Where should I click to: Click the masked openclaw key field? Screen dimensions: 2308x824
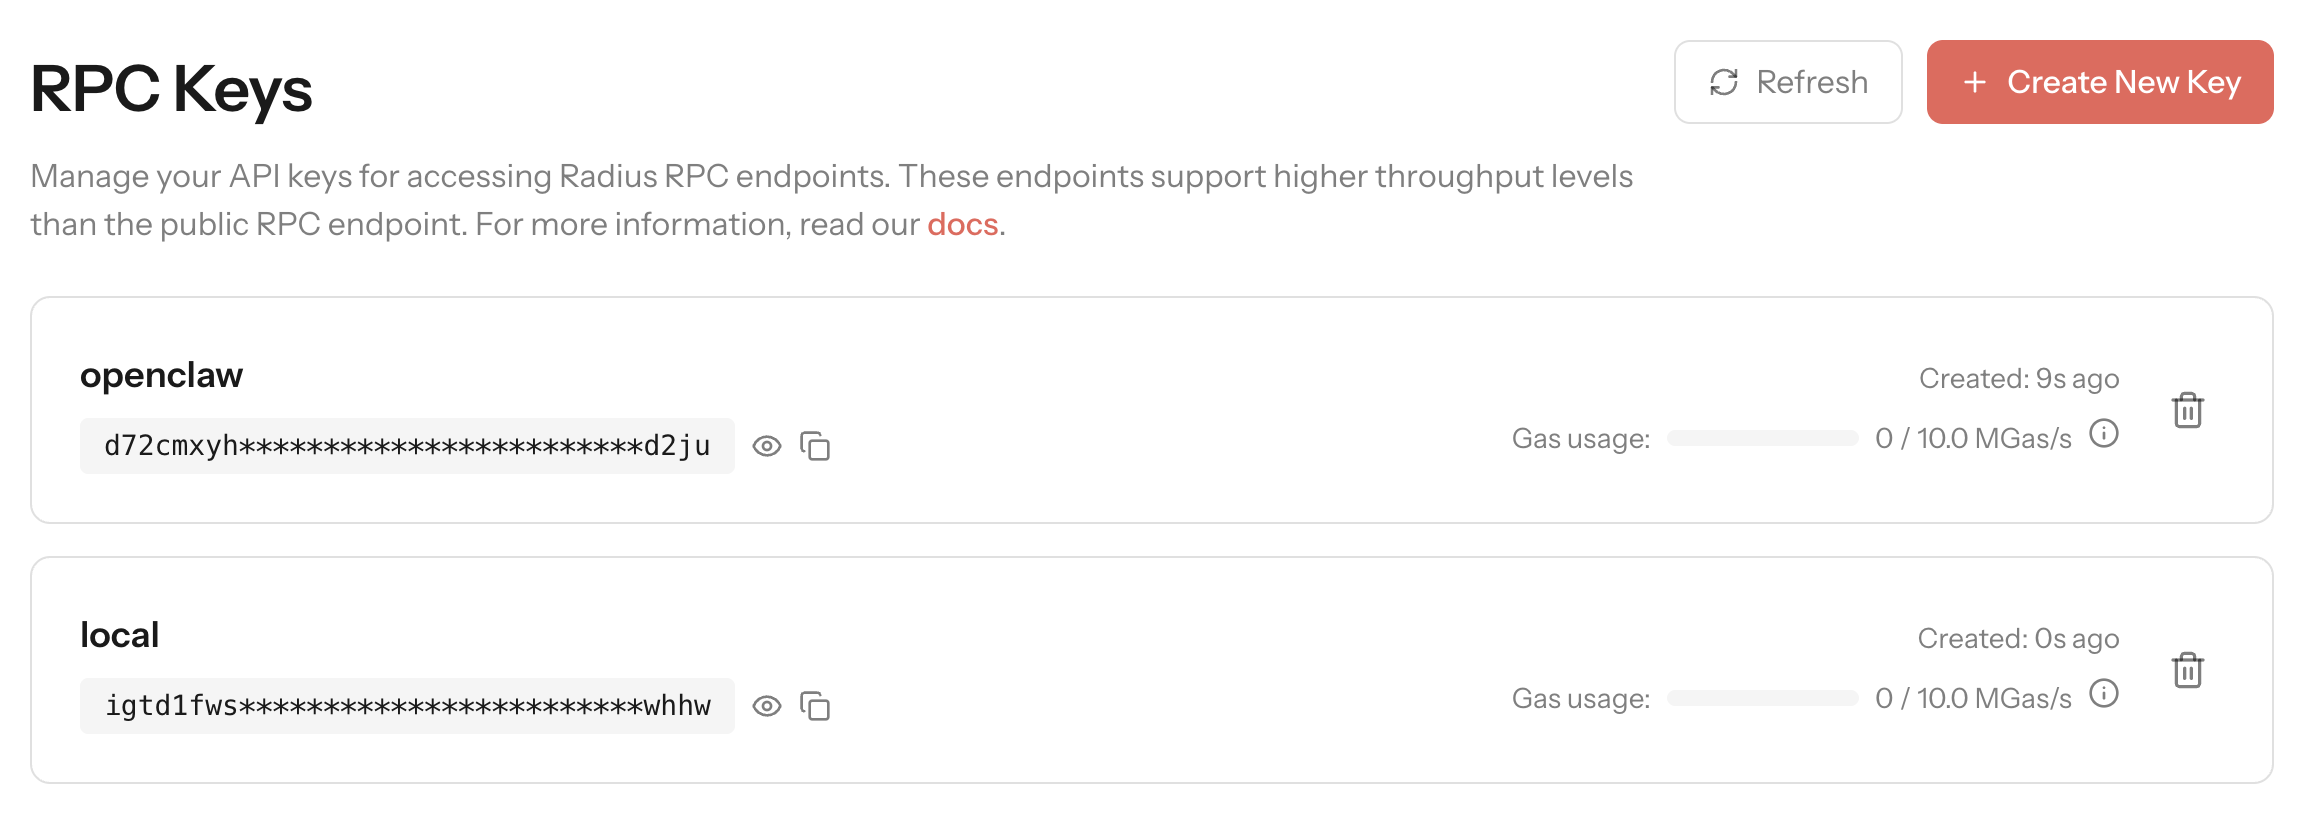[407, 446]
